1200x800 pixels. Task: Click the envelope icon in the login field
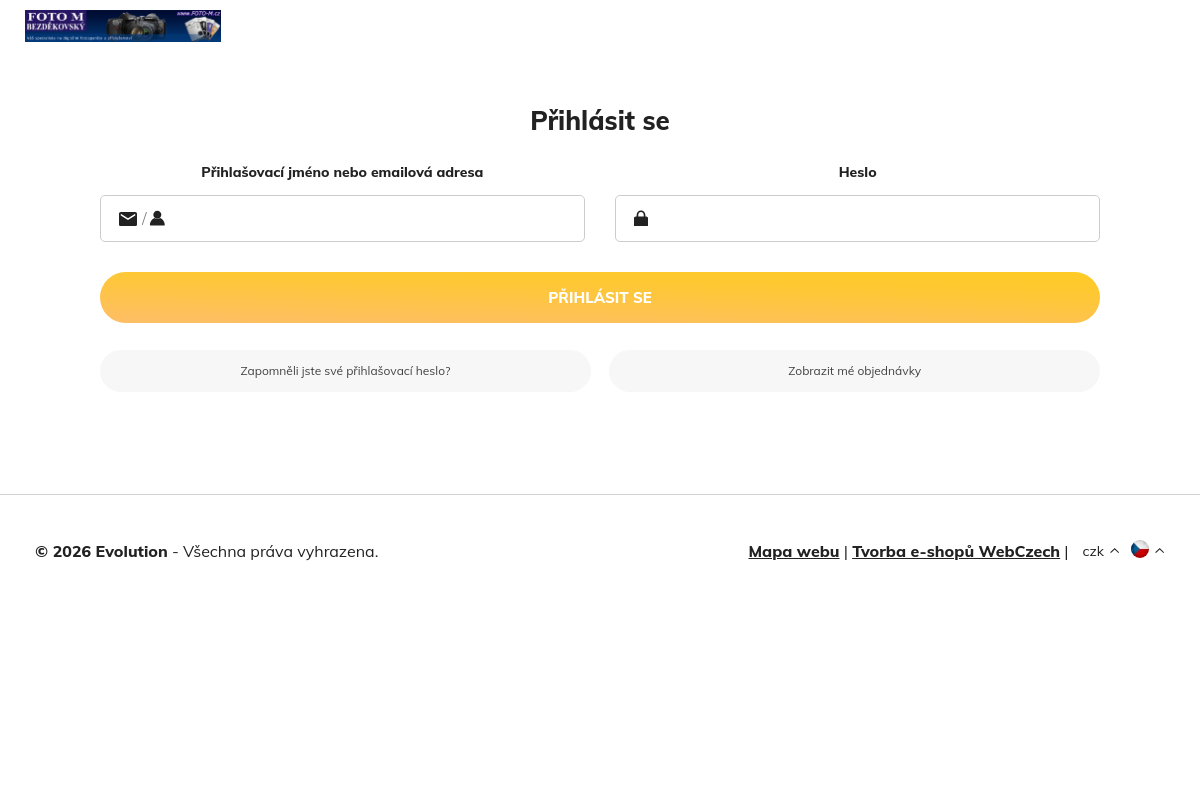click(128, 219)
